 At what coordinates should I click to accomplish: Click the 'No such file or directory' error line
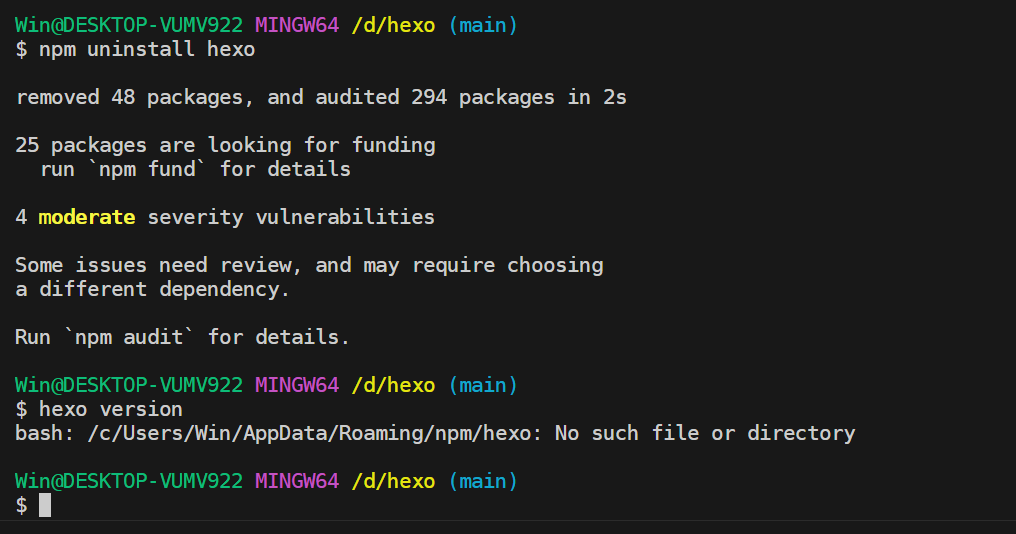(x=435, y=433)
